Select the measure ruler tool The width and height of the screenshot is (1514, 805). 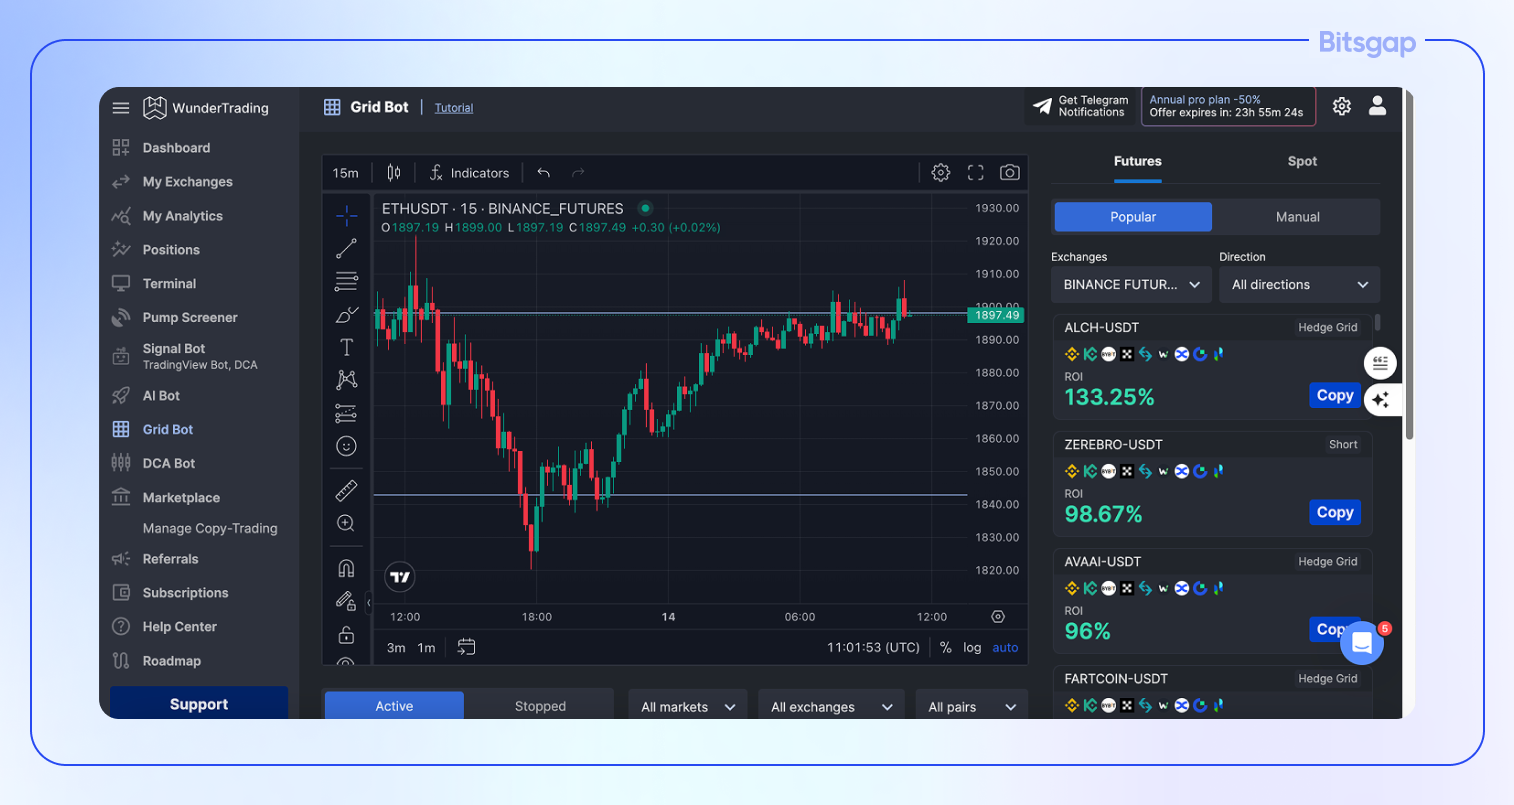click(x=346, y=490)
